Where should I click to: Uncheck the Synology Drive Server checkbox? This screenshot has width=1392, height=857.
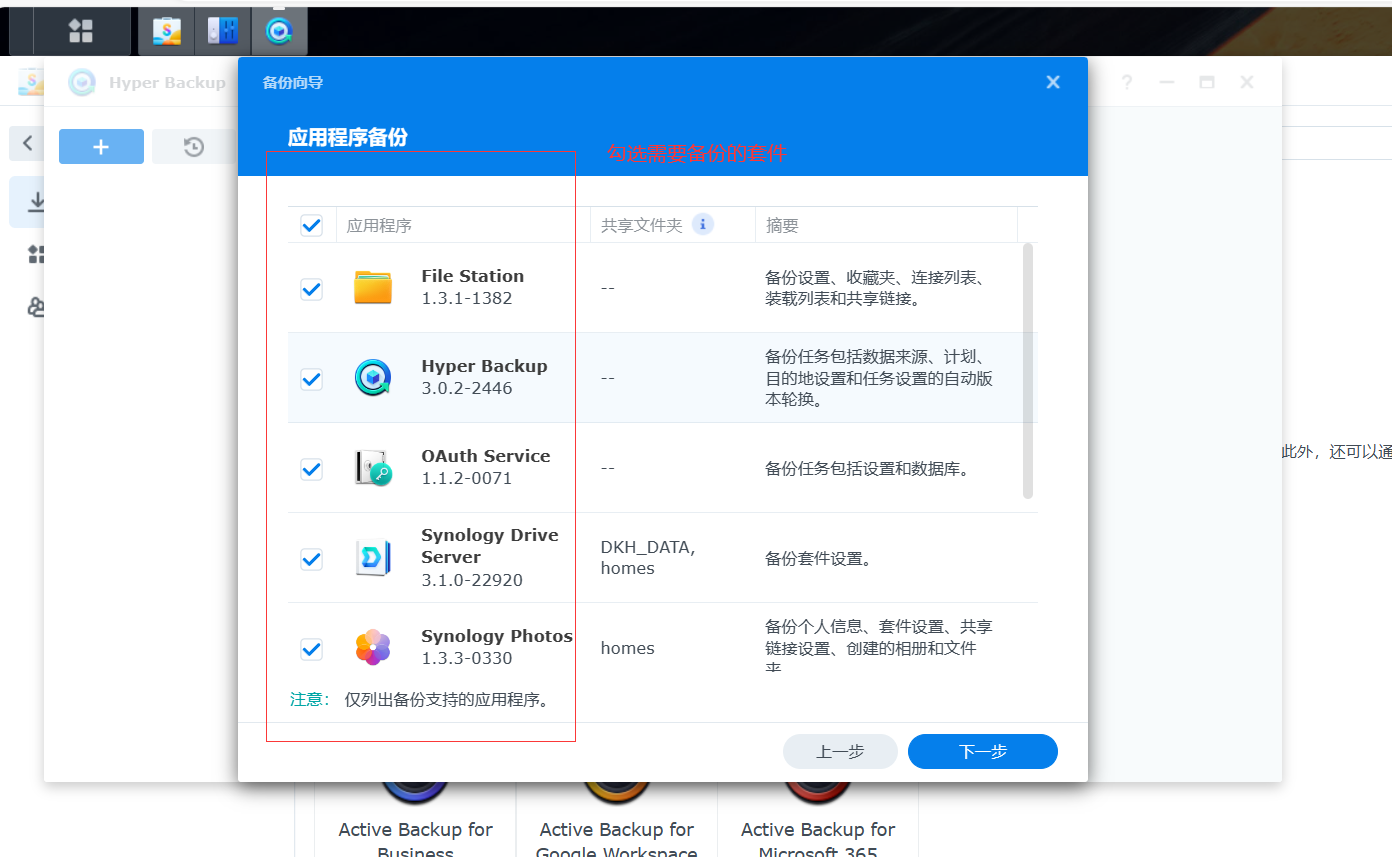pos(312,559)
